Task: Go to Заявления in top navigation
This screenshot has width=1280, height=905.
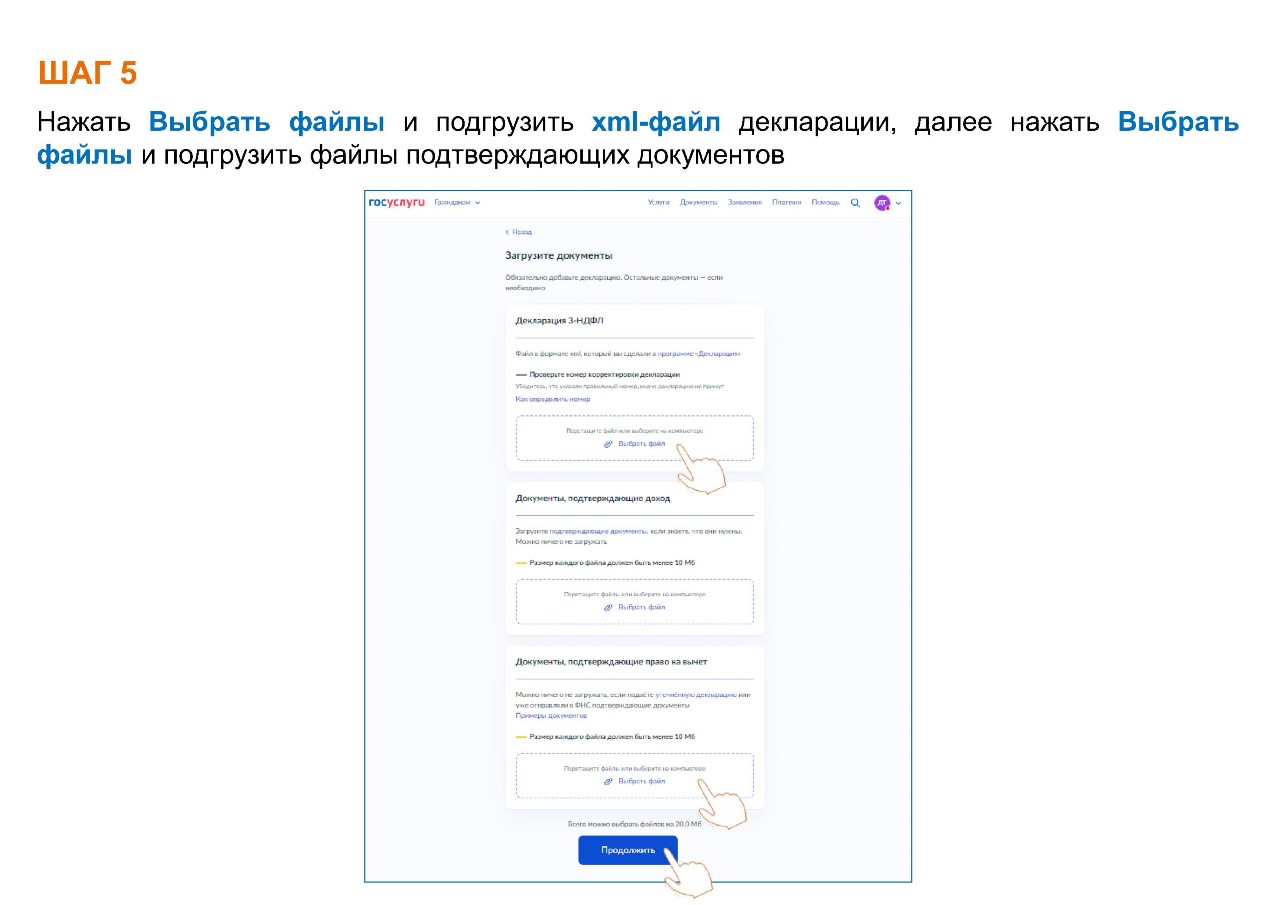Action: [745, 203]
